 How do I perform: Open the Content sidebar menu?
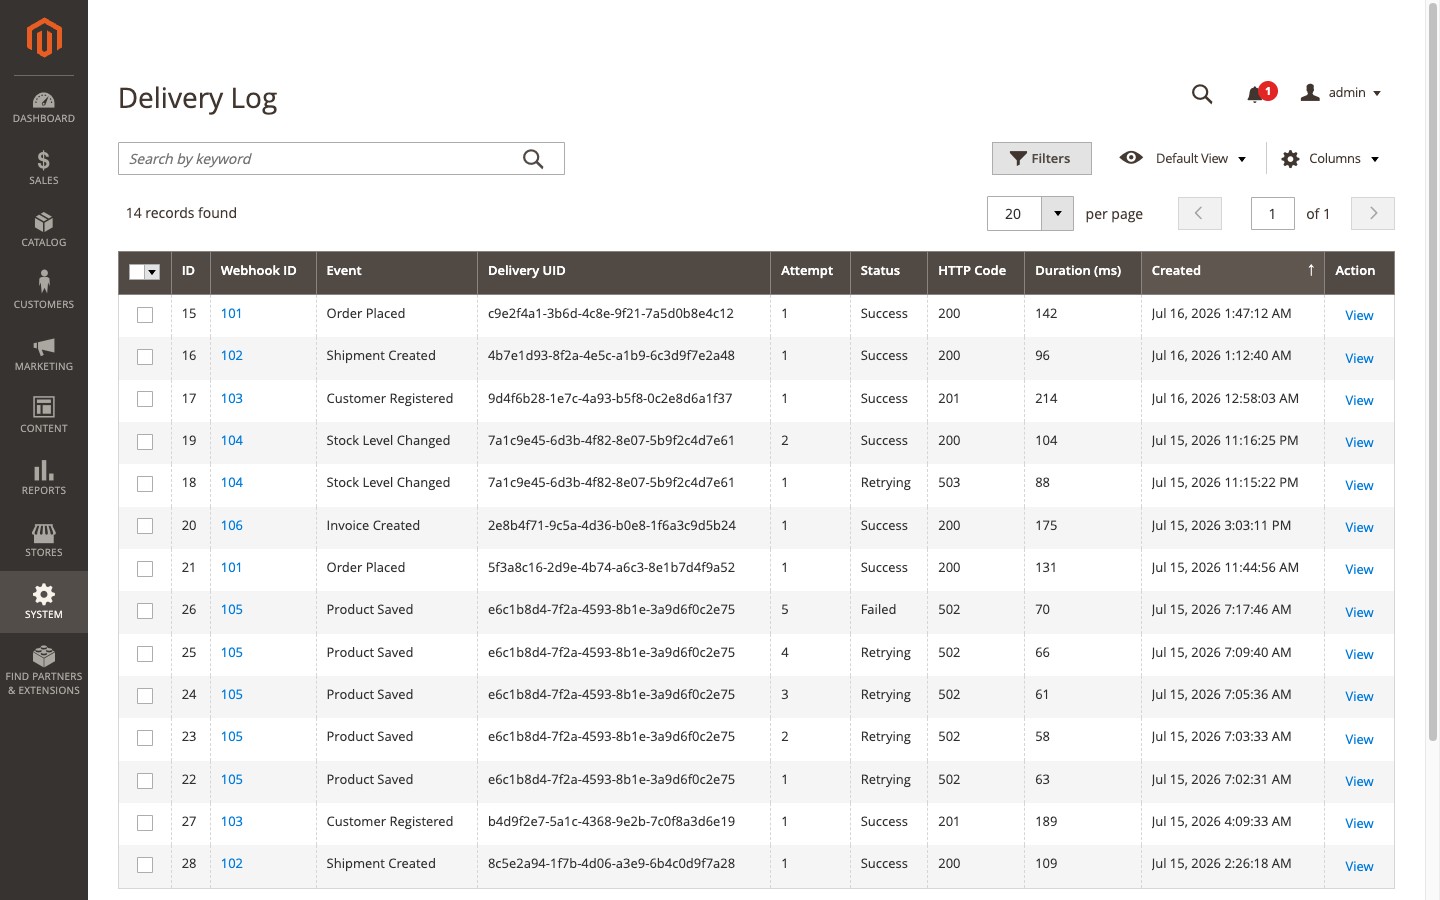44,416
